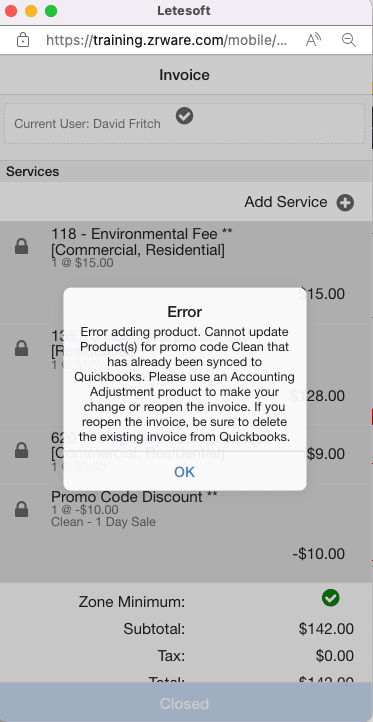Select the 118 - Environmental Fee line item
The image size is (373, 722).
[x=184, y=272]
